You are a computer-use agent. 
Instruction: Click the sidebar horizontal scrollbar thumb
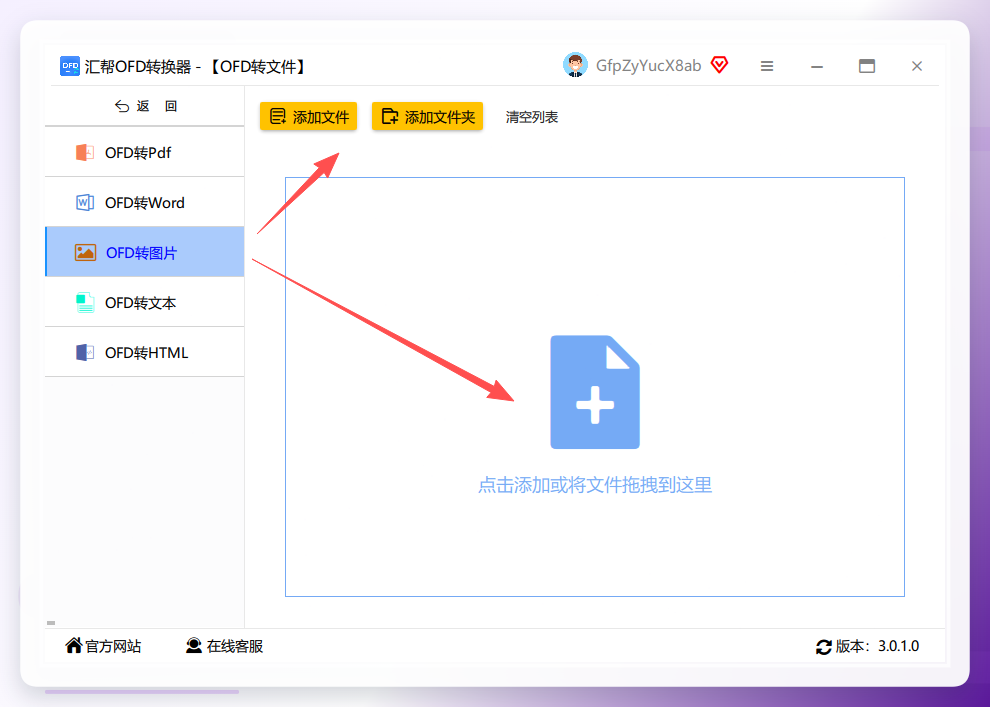(51, 623)
